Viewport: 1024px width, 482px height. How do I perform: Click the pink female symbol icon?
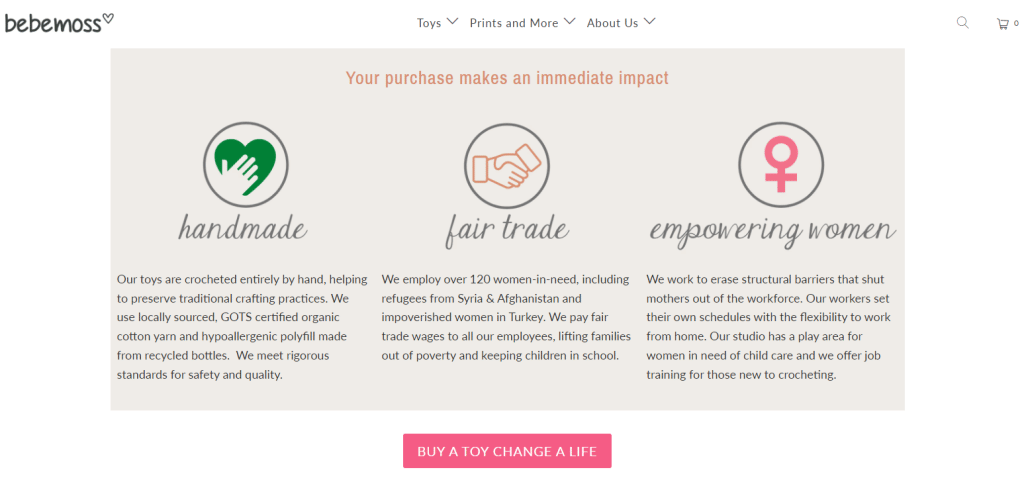coord(781,164)
